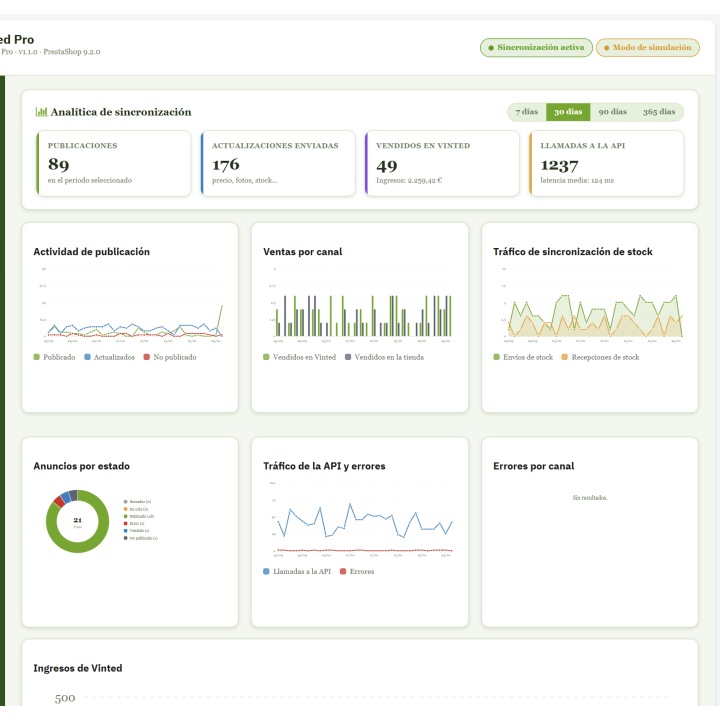
Task: Click the blue API calls line plot
Action: (365, 521)
